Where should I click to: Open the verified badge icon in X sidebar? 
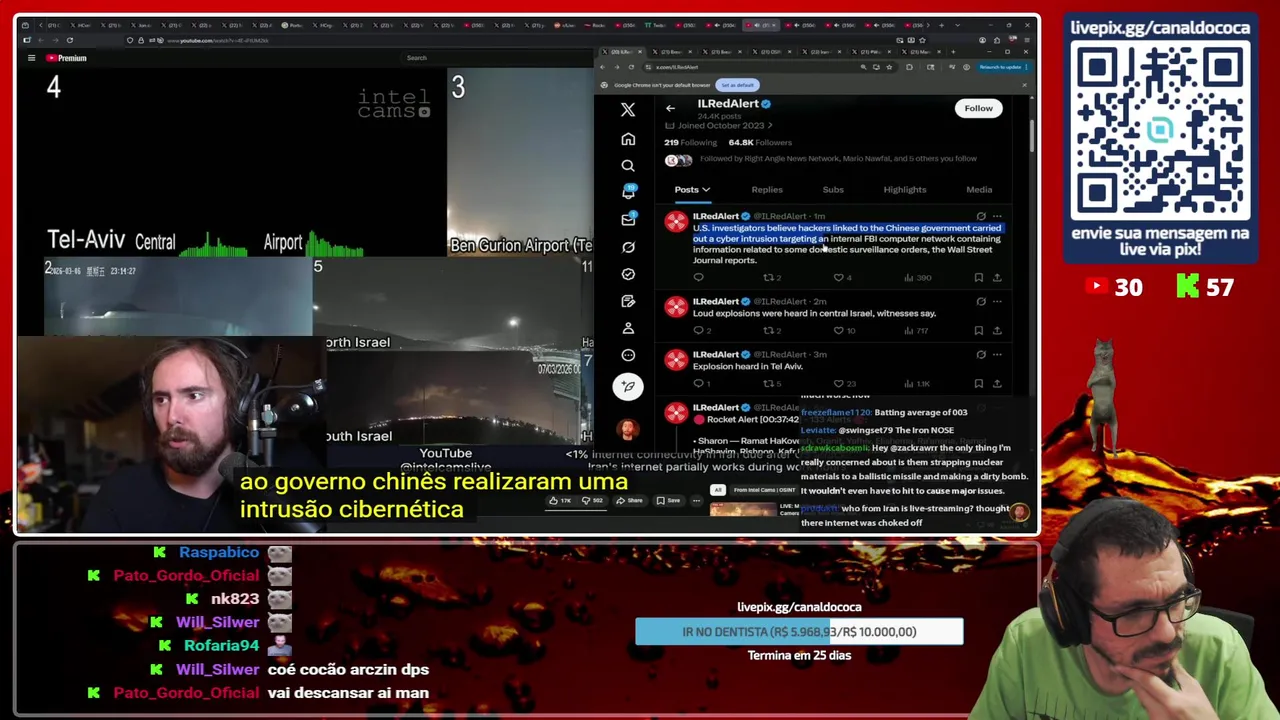[x=628, y=274]
